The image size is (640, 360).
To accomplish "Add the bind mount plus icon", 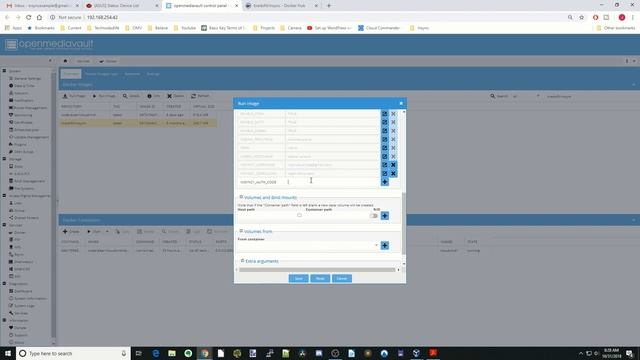I will click(384, 216).
